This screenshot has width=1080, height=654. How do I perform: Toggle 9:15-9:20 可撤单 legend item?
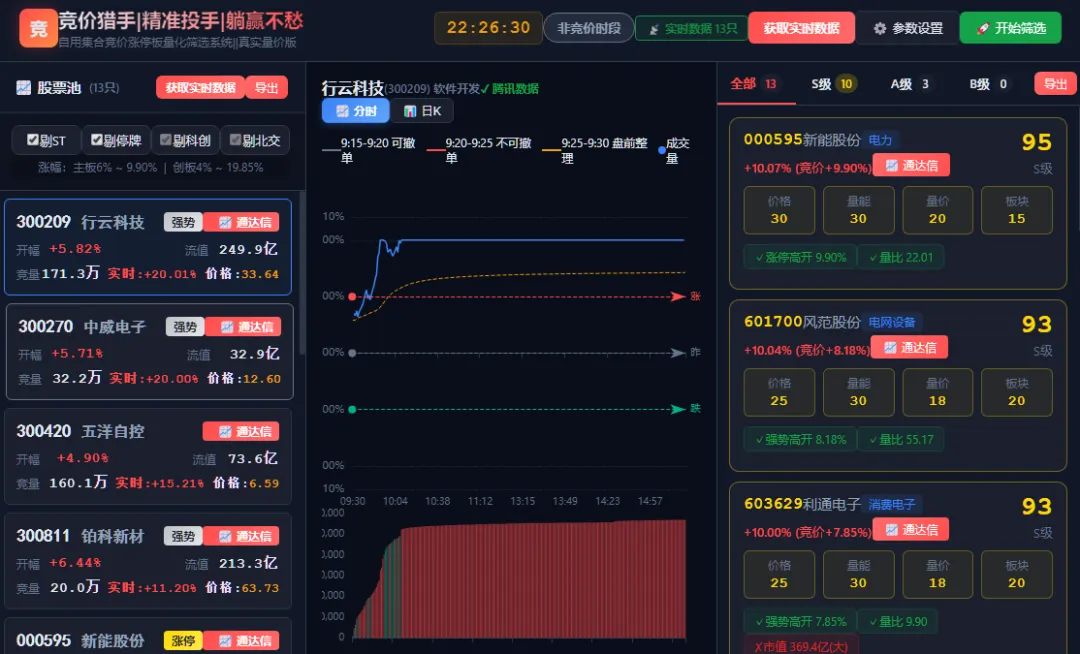pyautogui.click(x=369, y=150)
